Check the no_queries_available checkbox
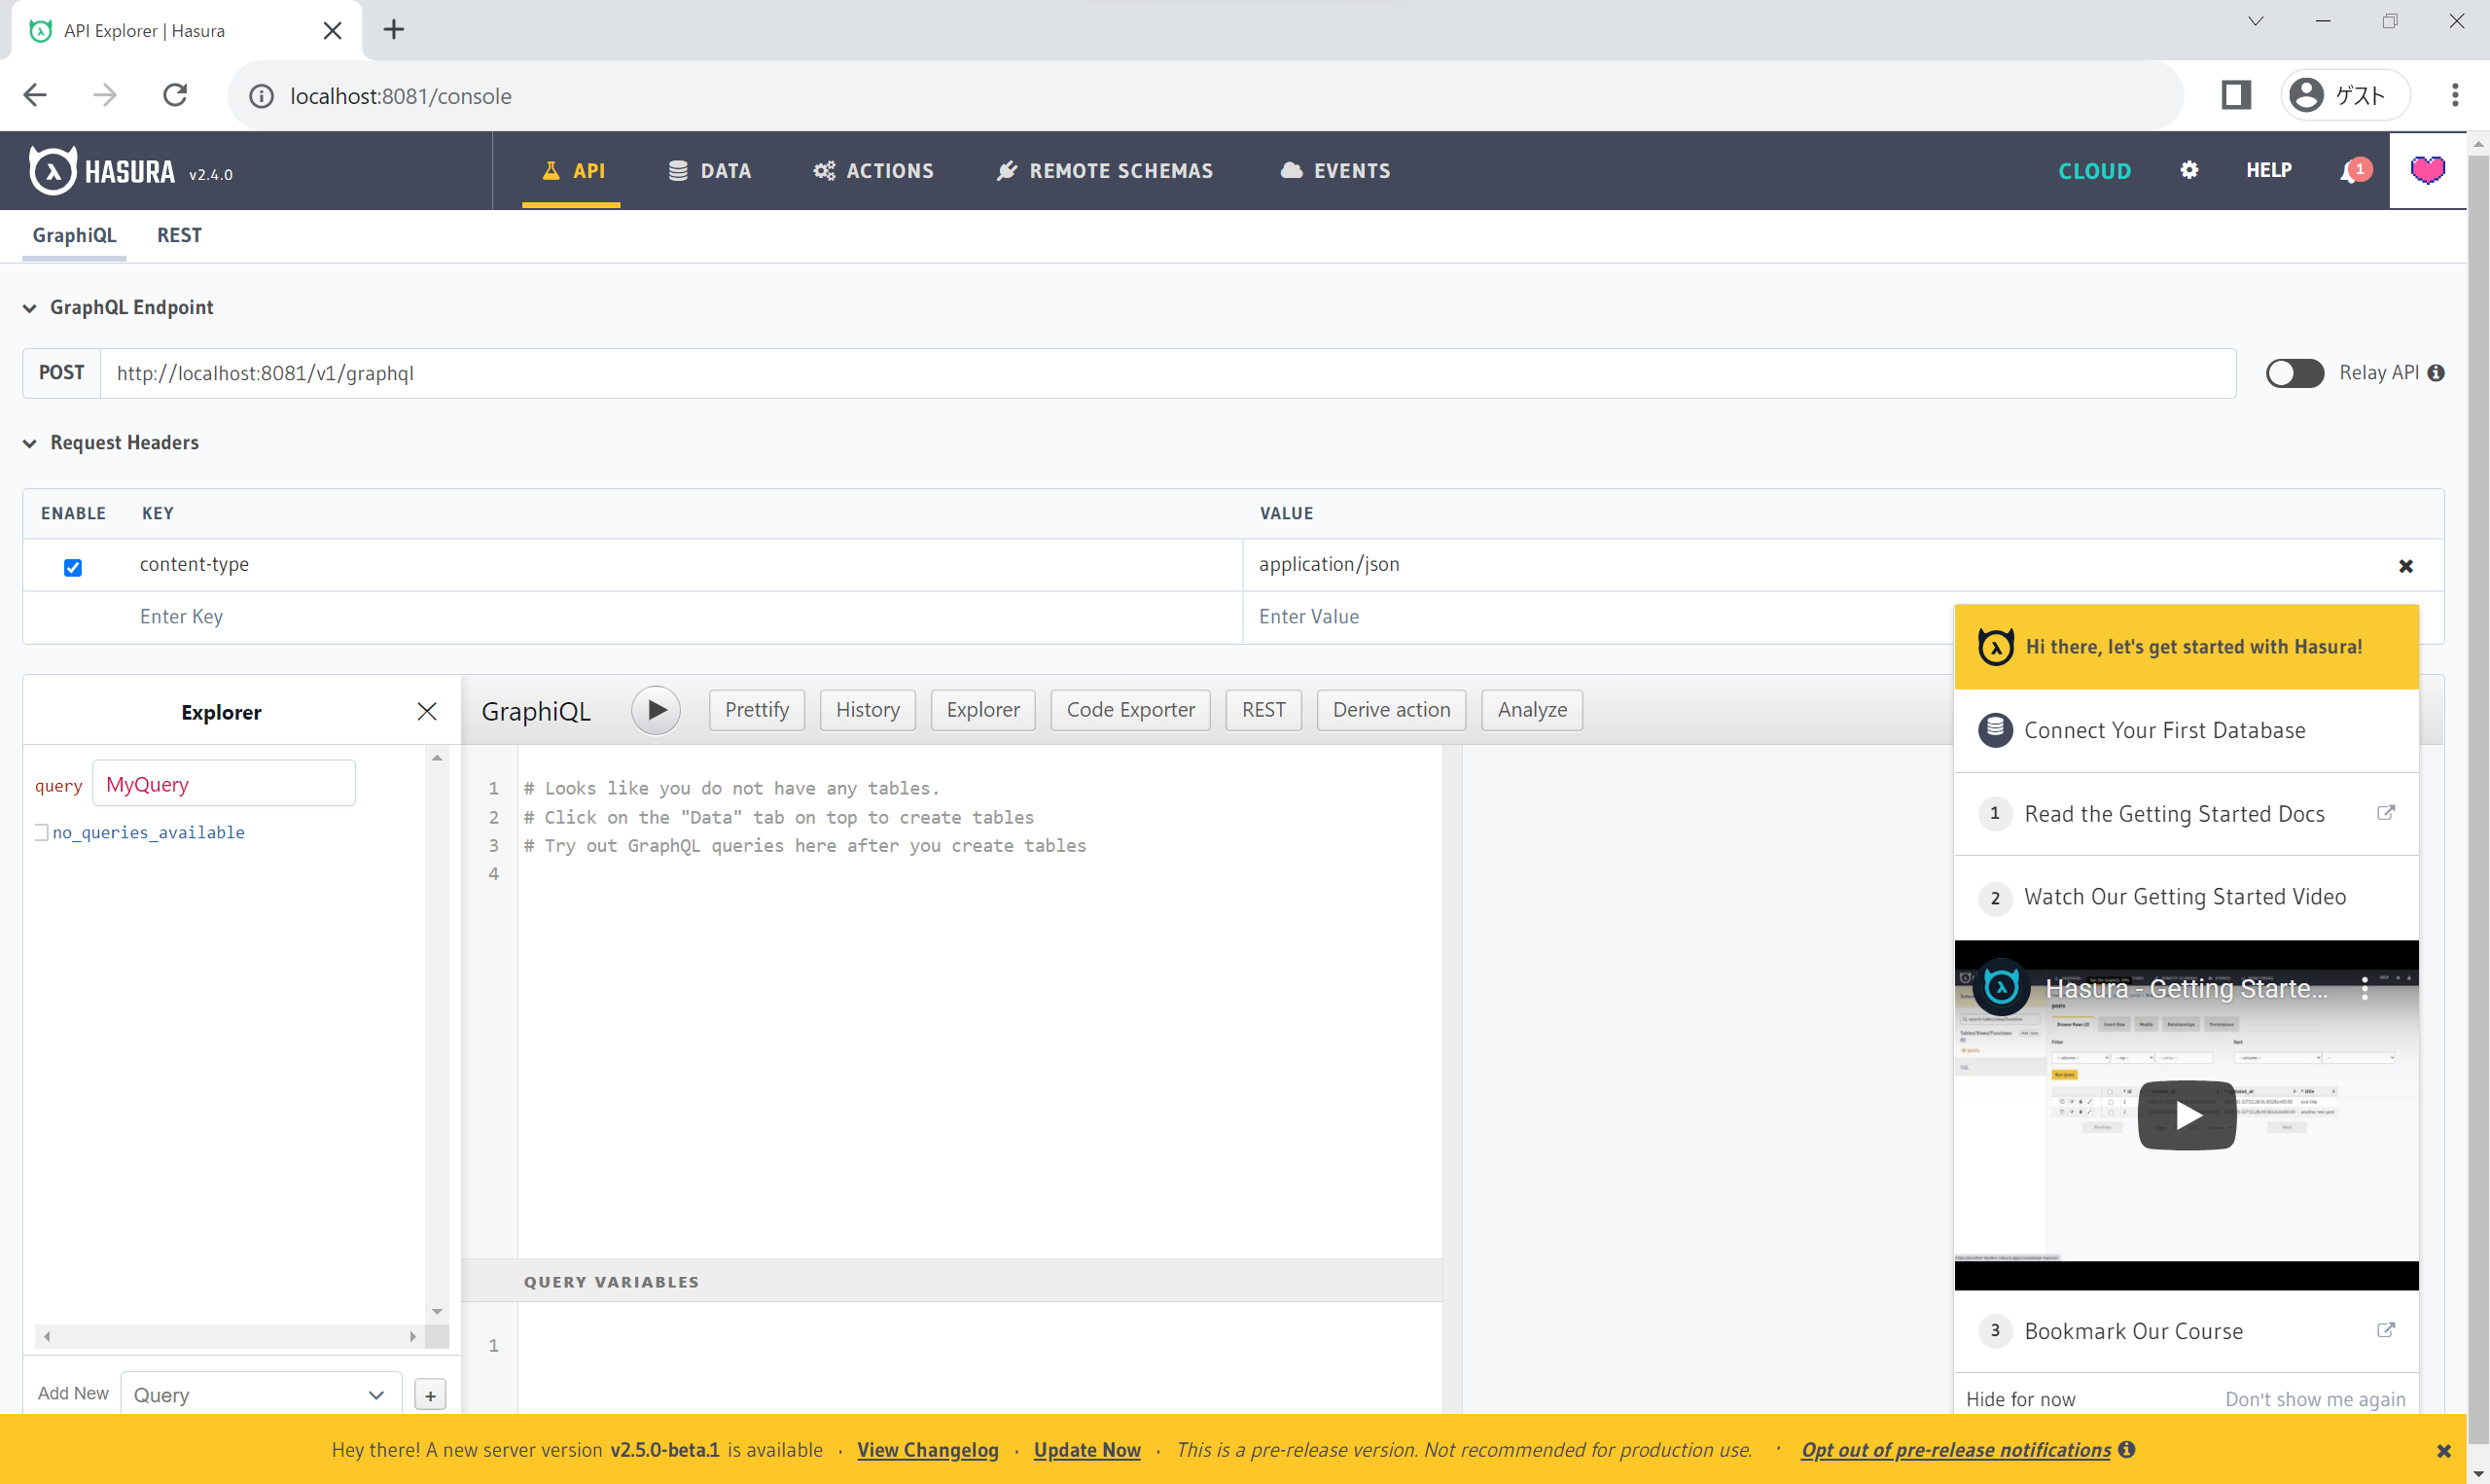 (x=42, y=832)
